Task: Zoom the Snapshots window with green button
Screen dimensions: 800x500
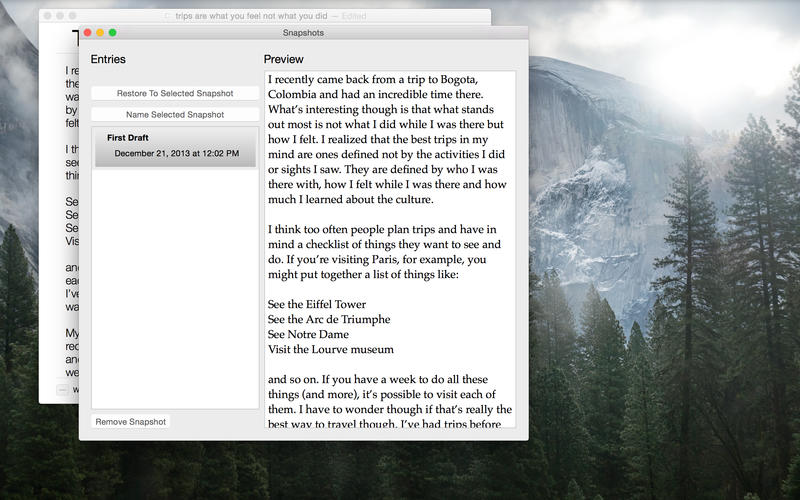Action: point(113,33)
